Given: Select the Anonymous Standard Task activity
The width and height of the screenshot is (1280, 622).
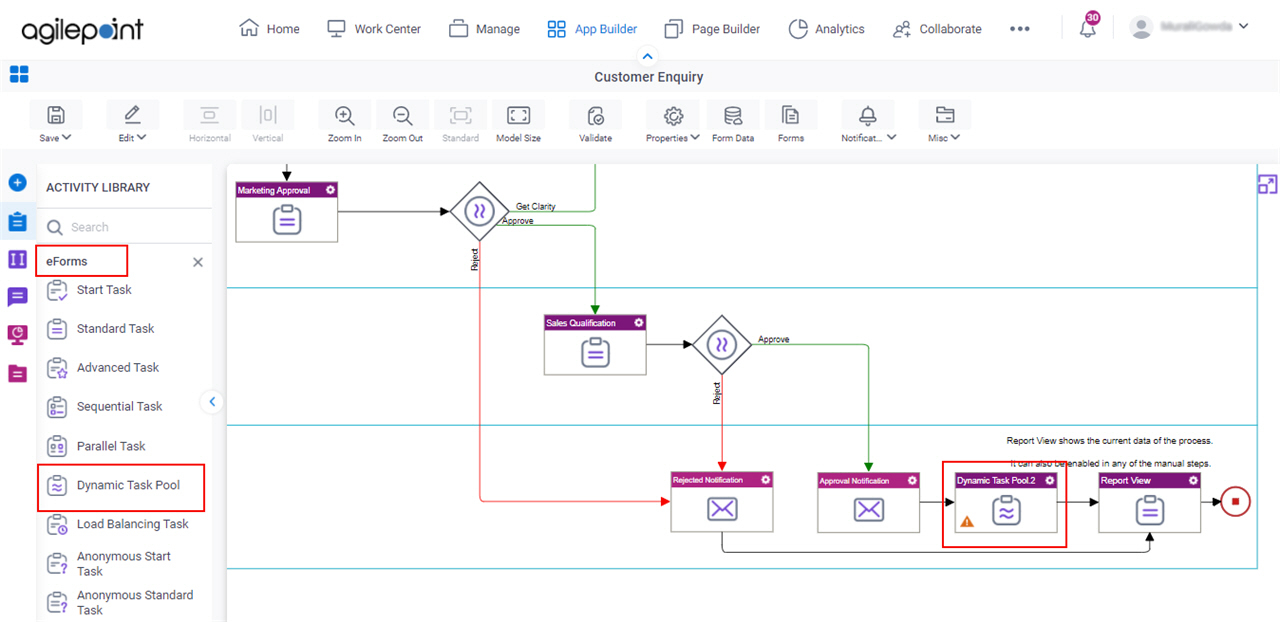Looking at the screenshot, I should pyautogui.click(x=135, y=602).
